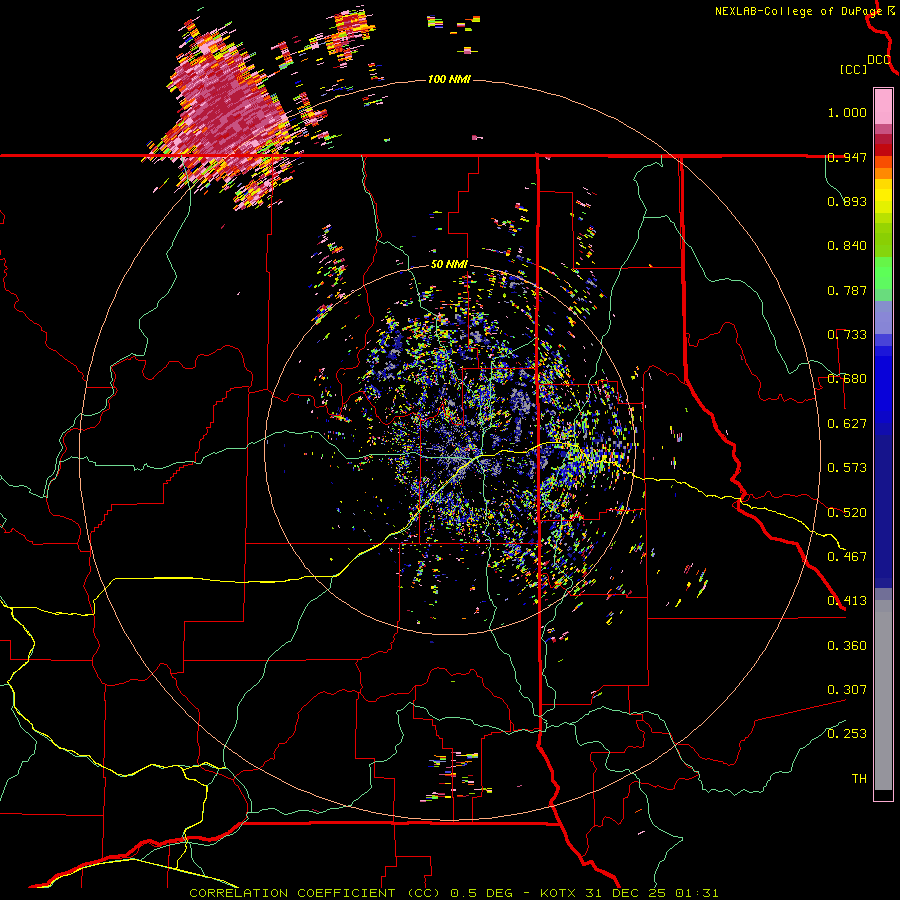This screenshot has width=900, height=900.
Task: Pick the bright green color bar segment
Action: coord(883,273)
